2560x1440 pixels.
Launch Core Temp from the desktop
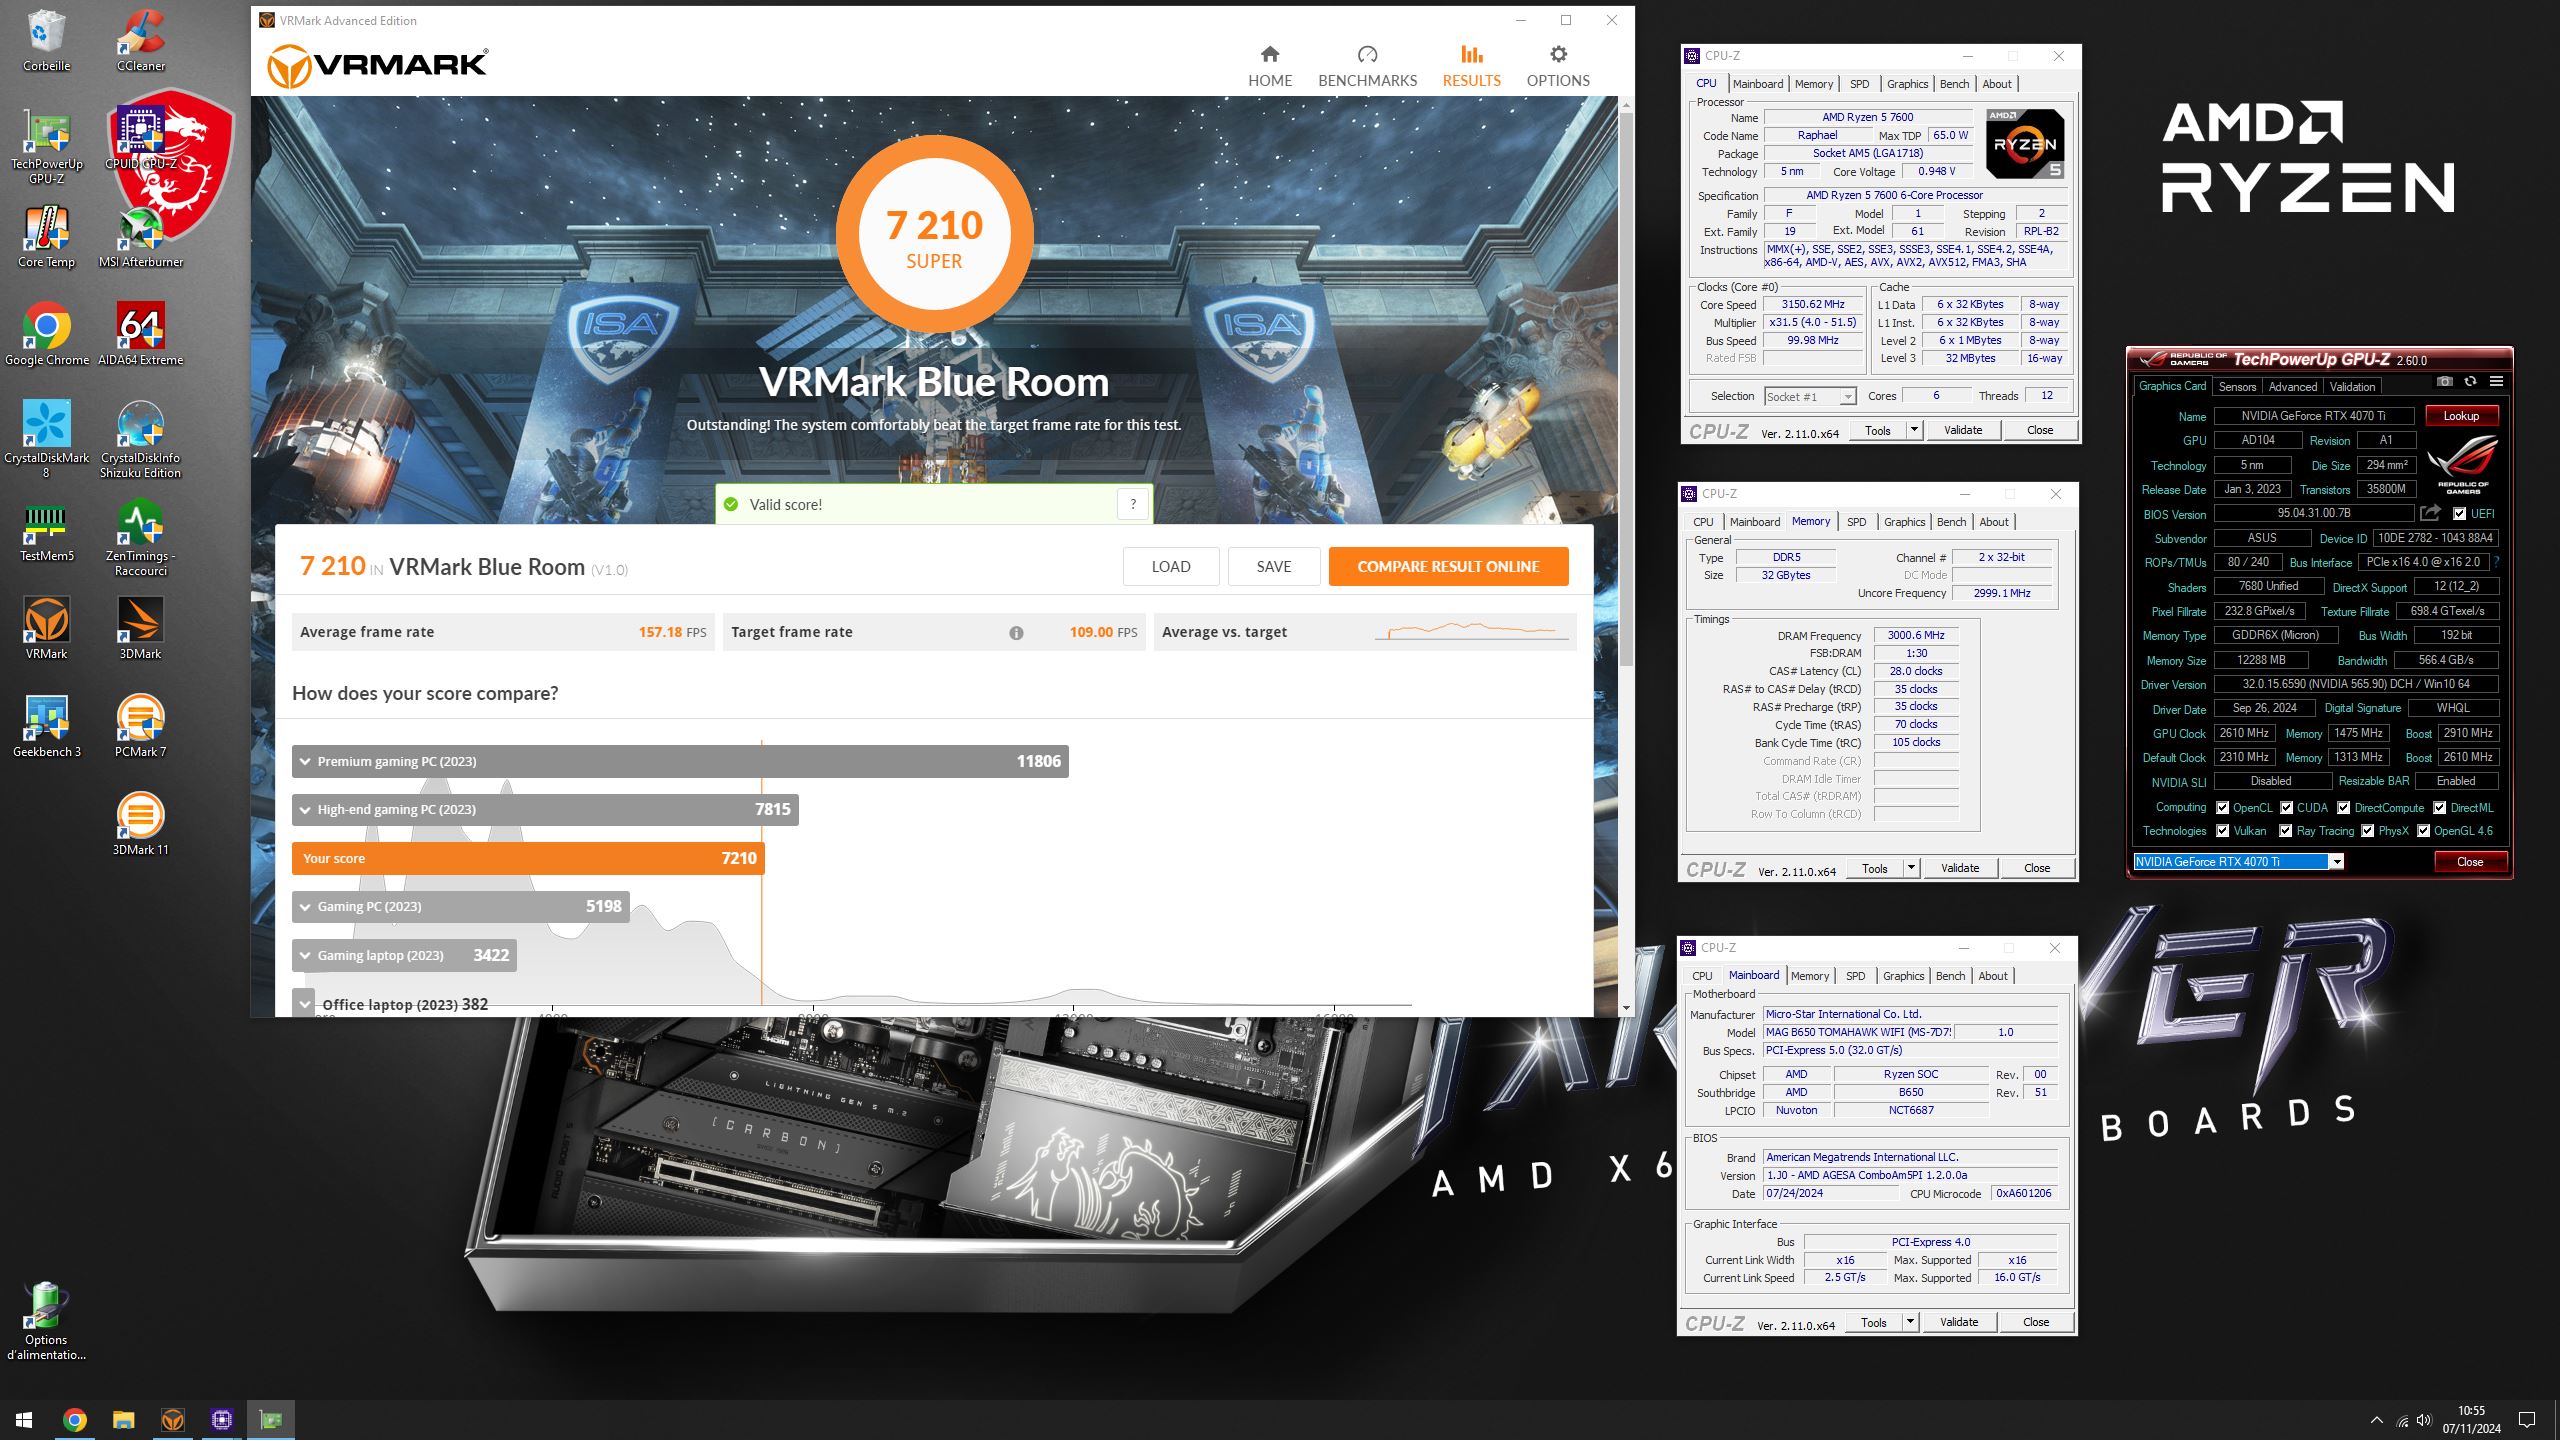(46, 236)
